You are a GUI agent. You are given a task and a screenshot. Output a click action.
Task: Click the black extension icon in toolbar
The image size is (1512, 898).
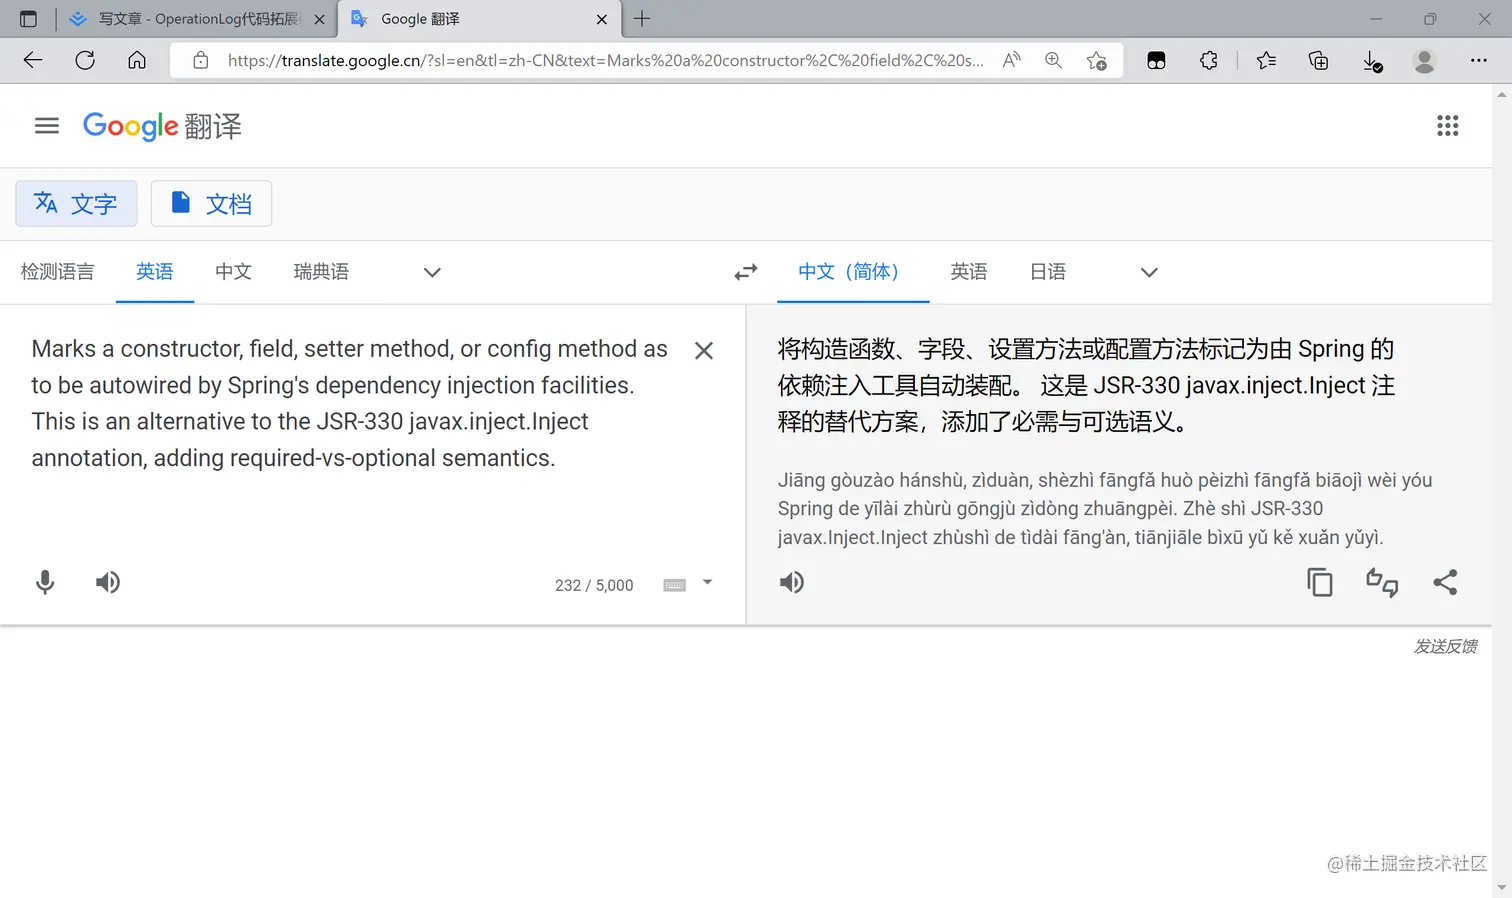[x=1156, y=60]
